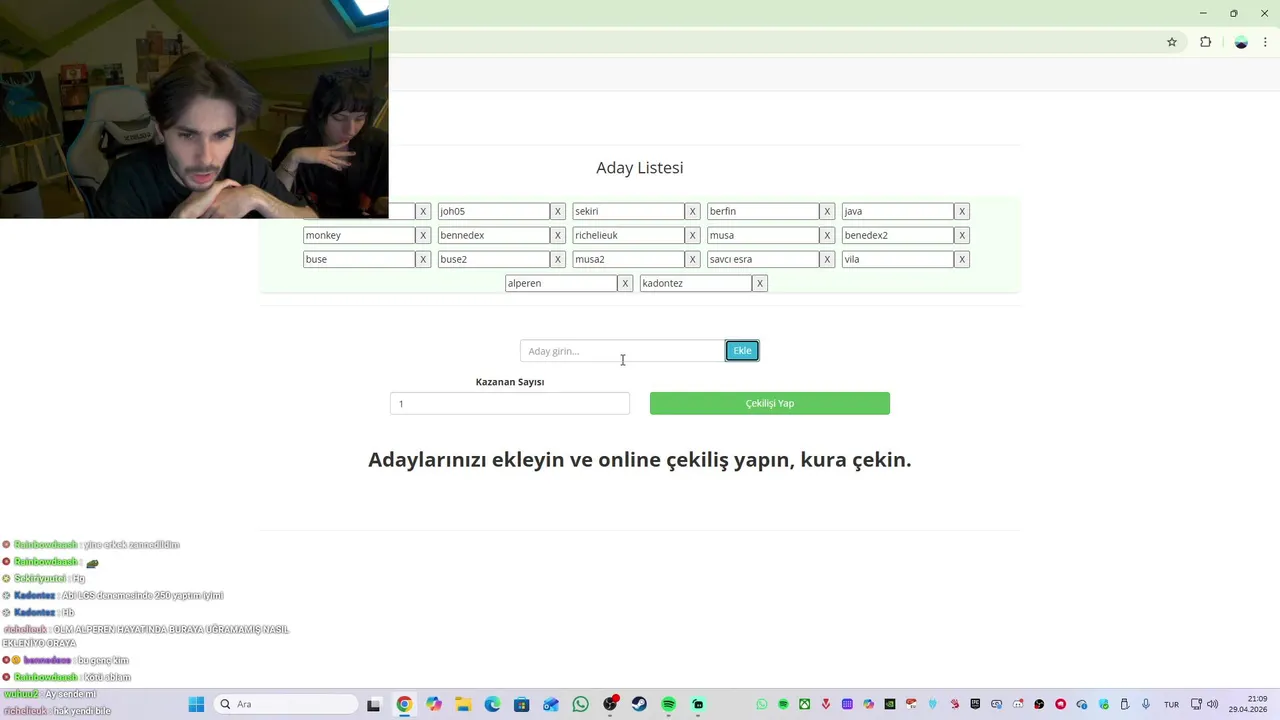This screenshot has height=720, width=1280.
Task: Click the taskbar Ara search box
Action: 285,704
